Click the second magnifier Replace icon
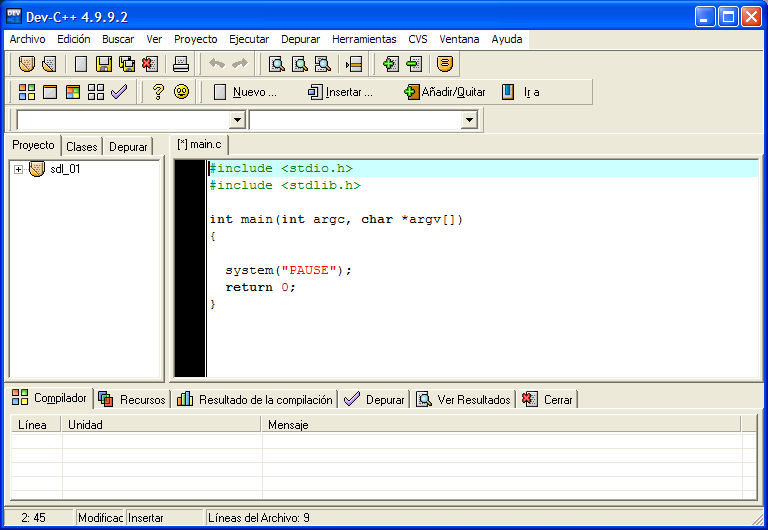This screenshot has width=768, height=530. [x=300, y=64]
